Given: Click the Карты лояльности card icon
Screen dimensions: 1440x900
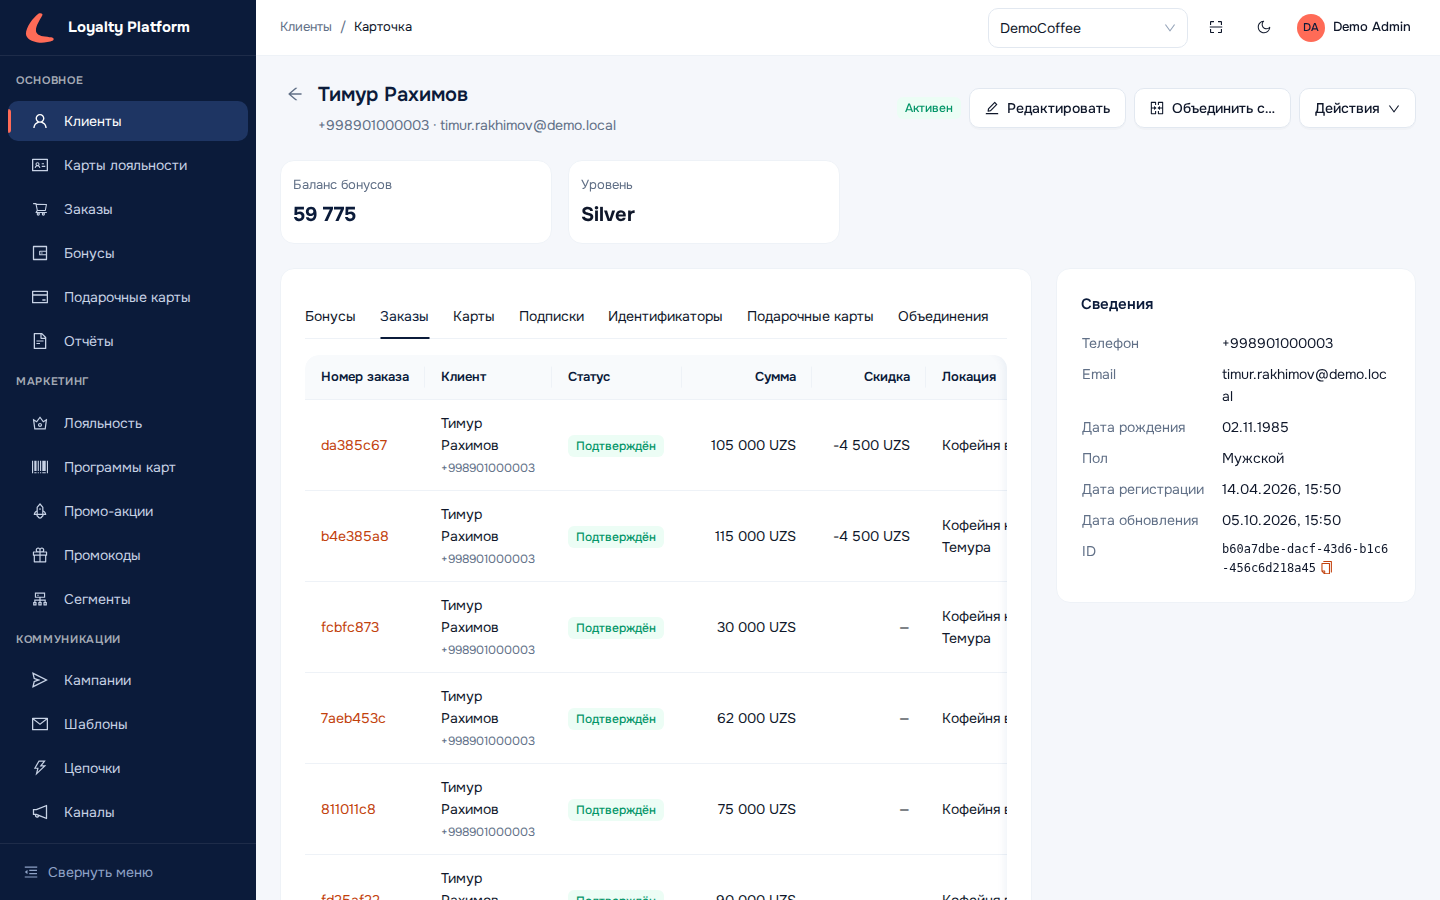Looking at the screenshot, I should 40,165.
